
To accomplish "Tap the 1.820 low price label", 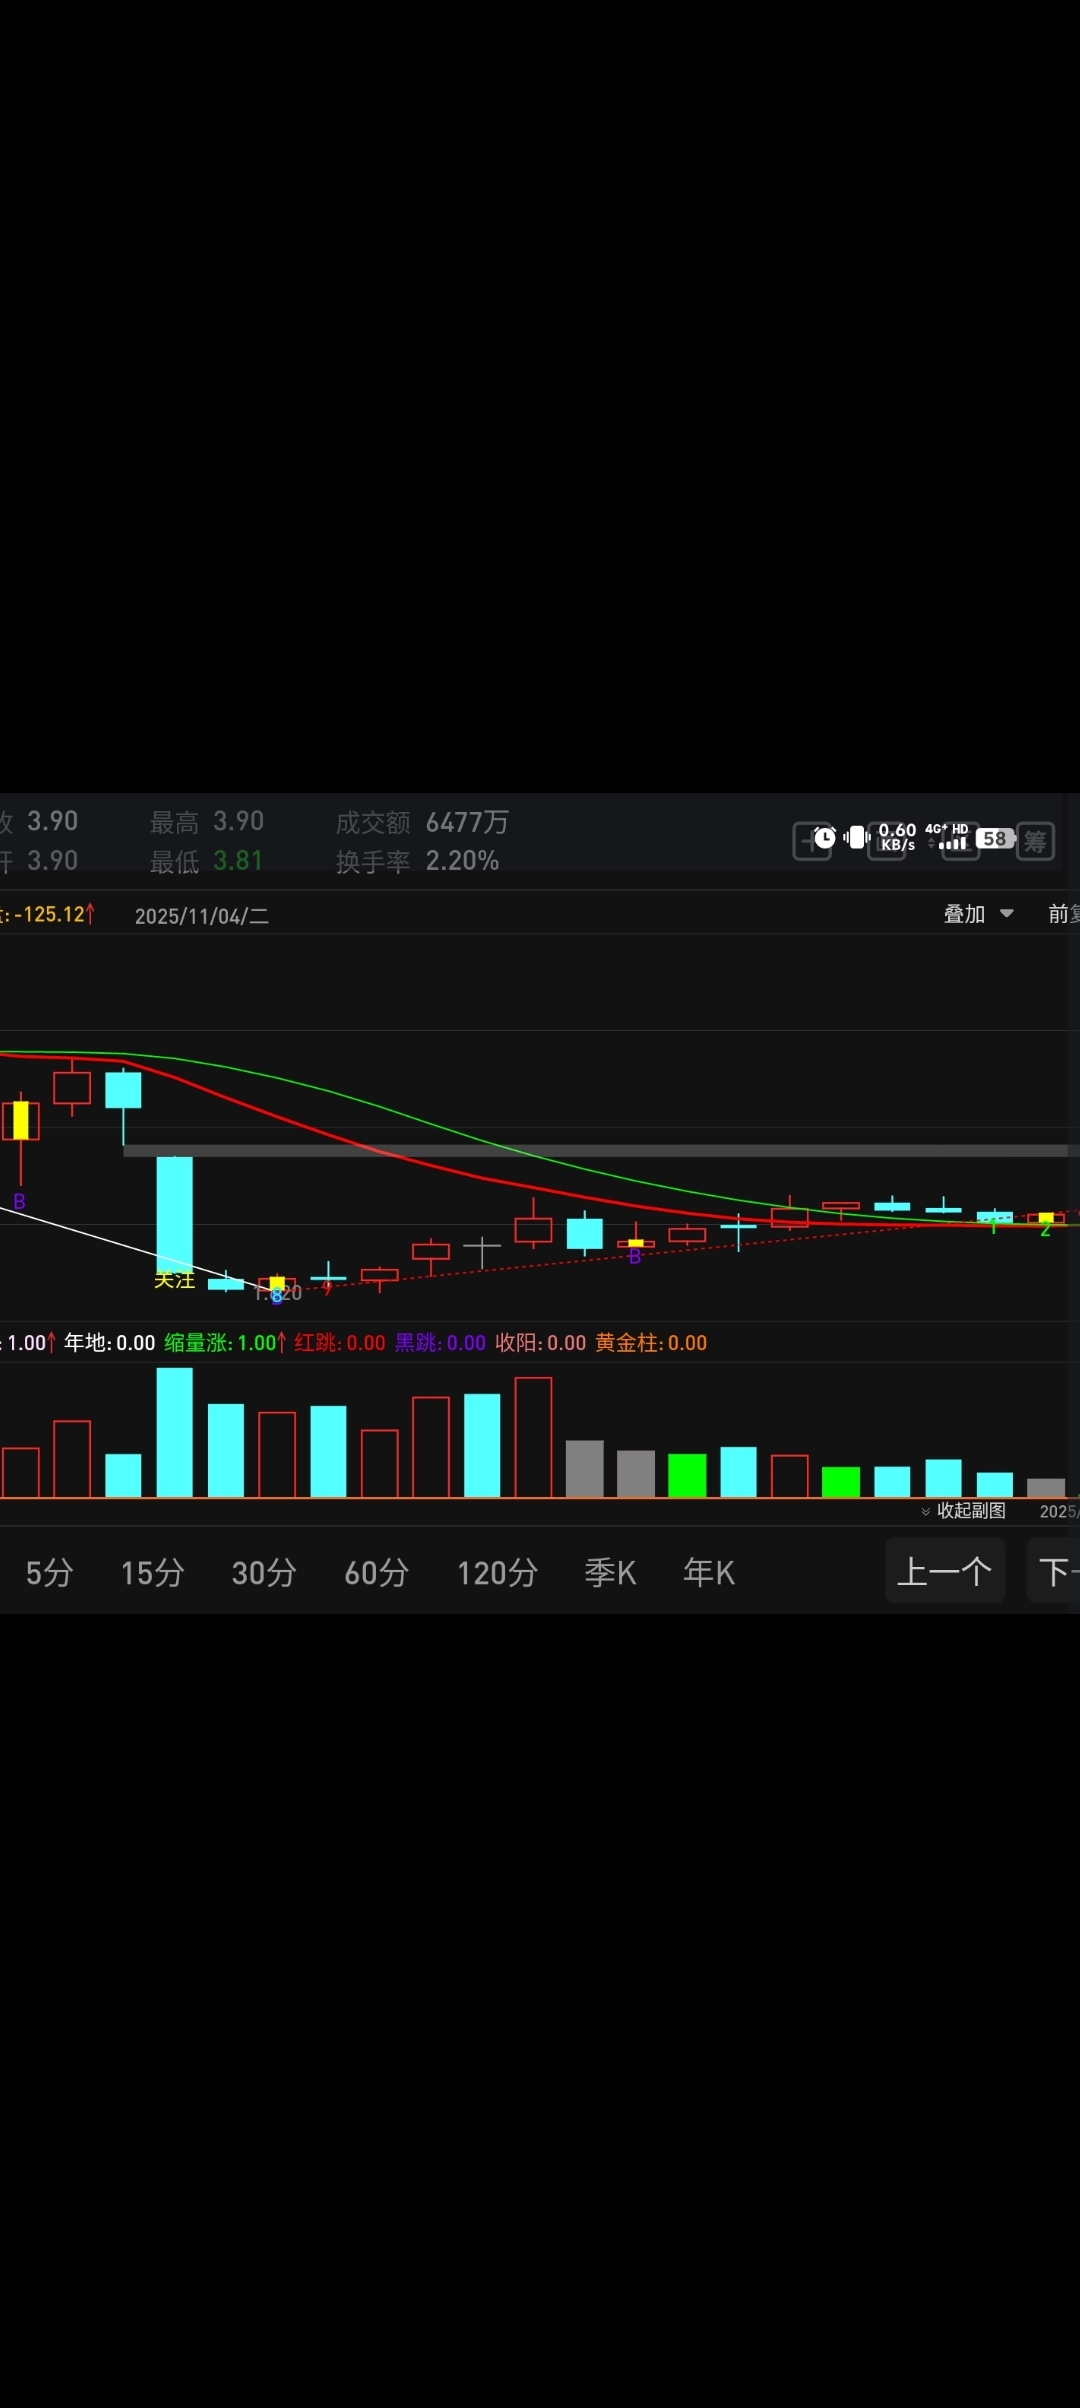I will click(279, 1293).
